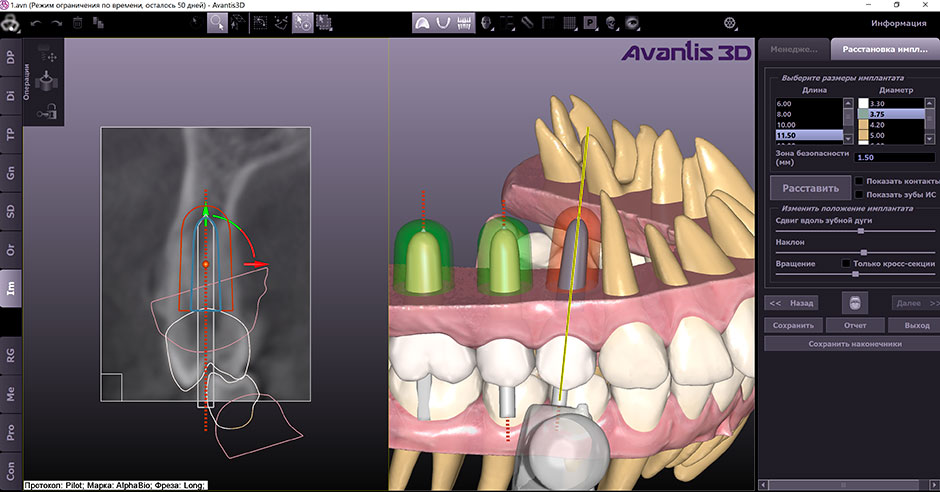This screenshot has width=940, height=492.
Task: Click the face icon between Назад and Далее
Action: tap(854, 303)
